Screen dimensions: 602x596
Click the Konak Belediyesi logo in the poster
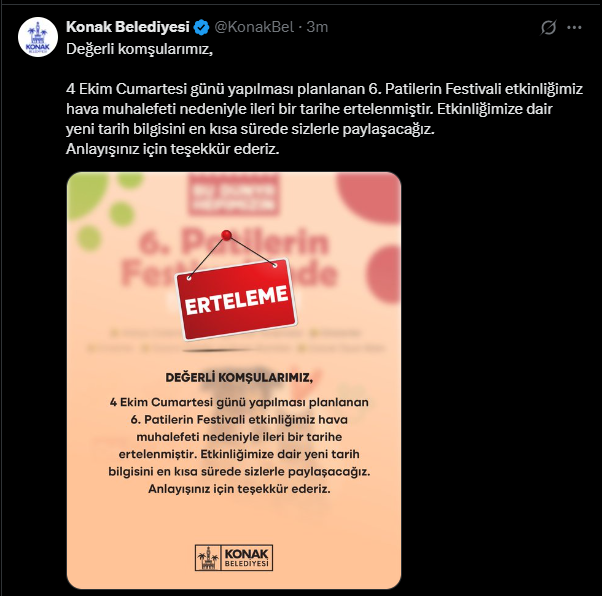tap(234, 558)
